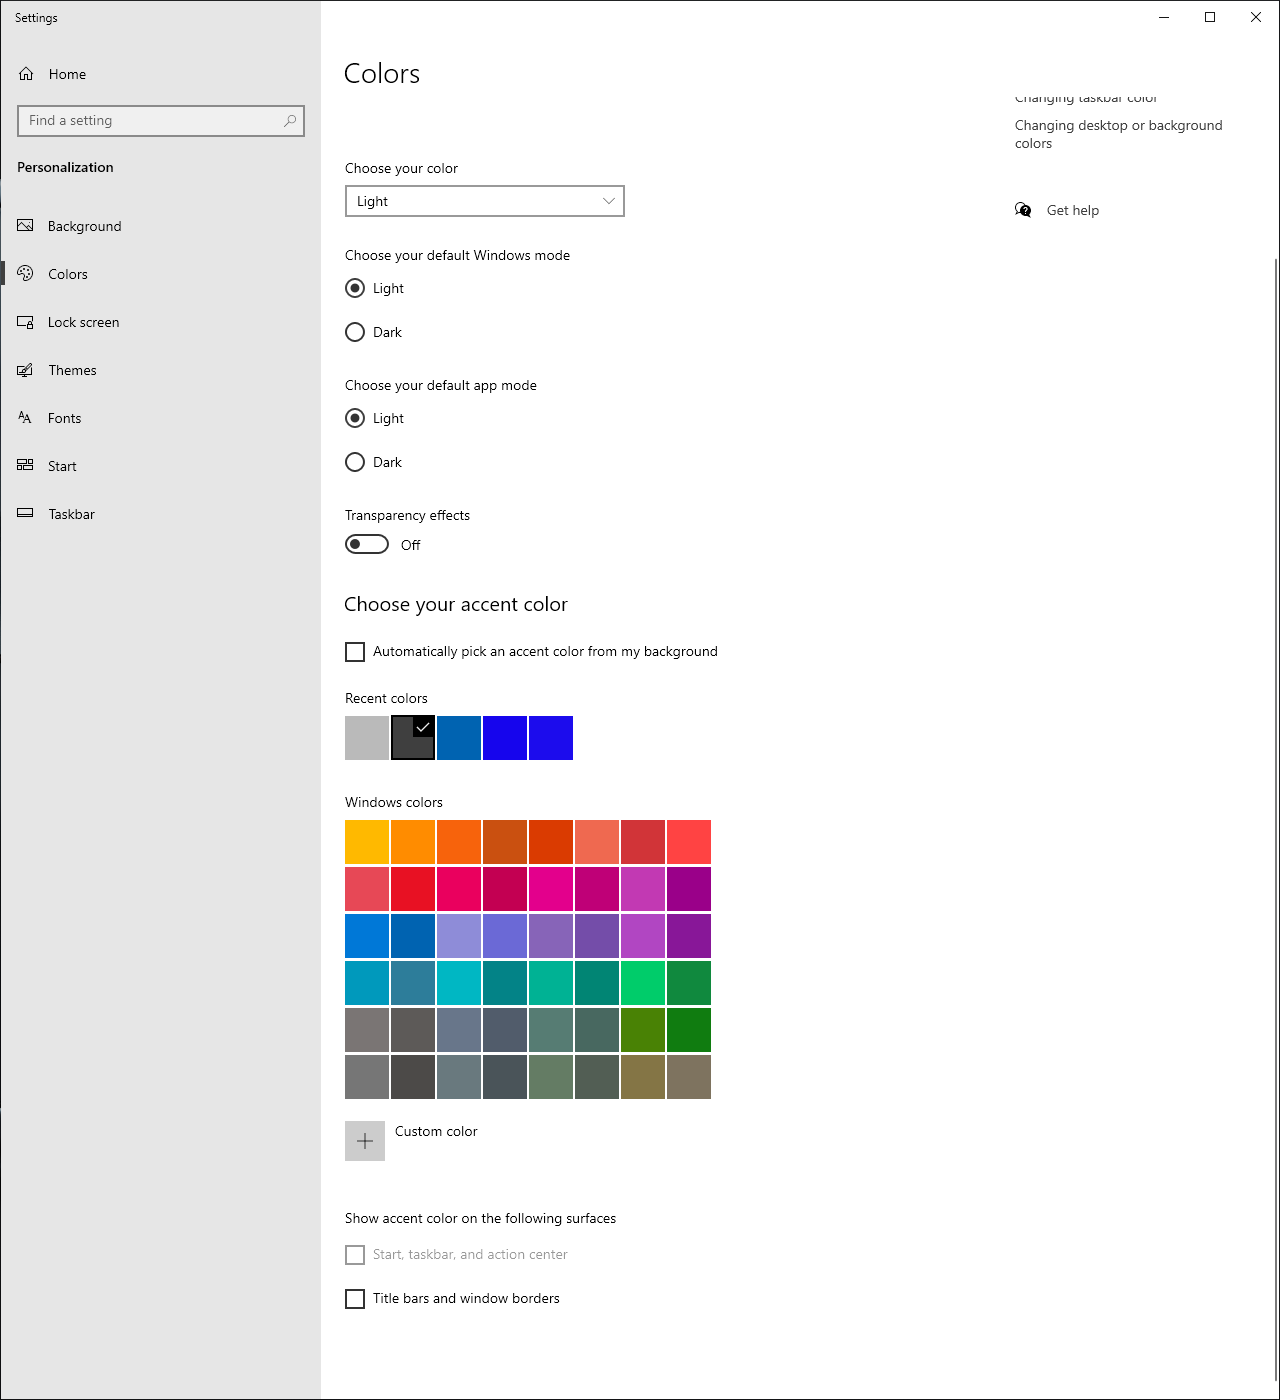The height and width of the screenshot is (1400, 1280).
Task: Select the yellow Windows accent color
Action: (366, 841)
